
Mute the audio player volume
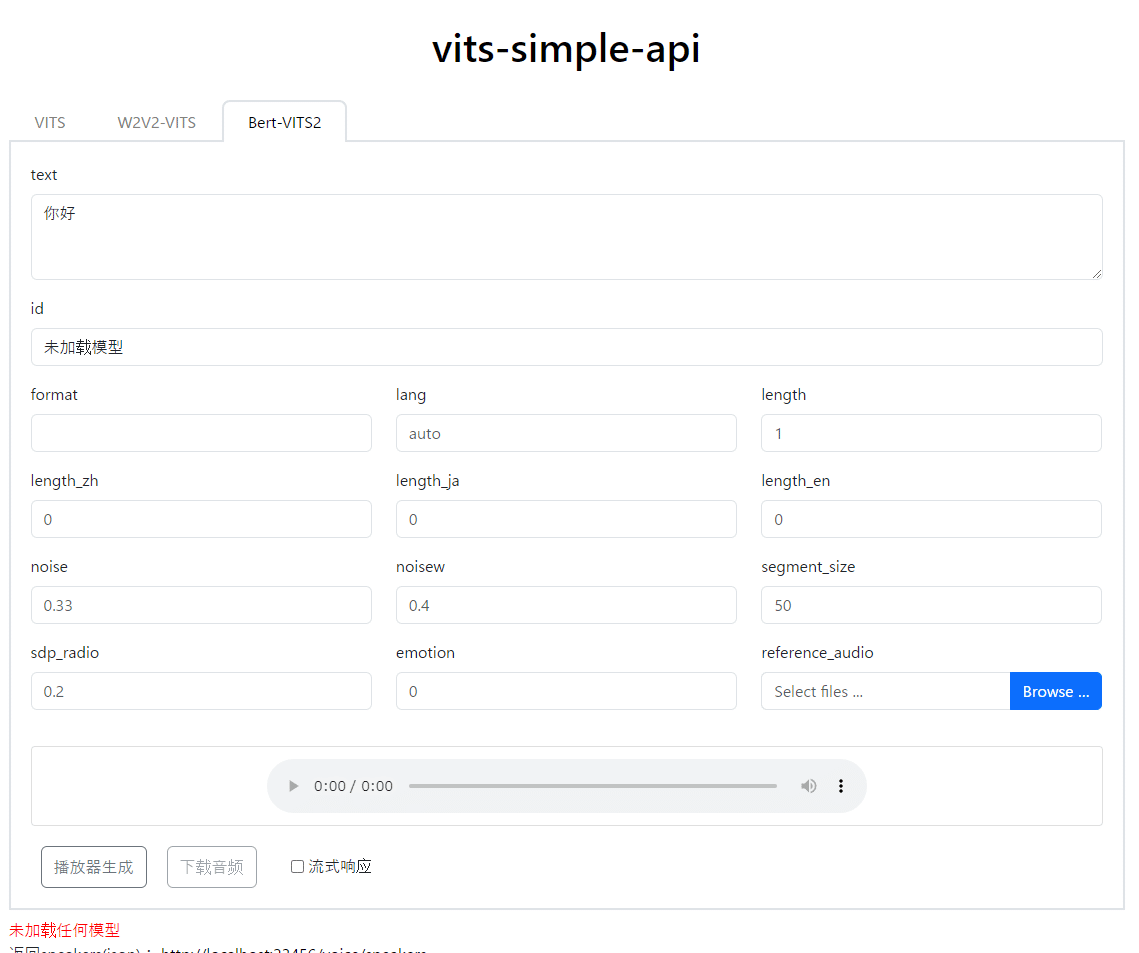click(809, 786)
